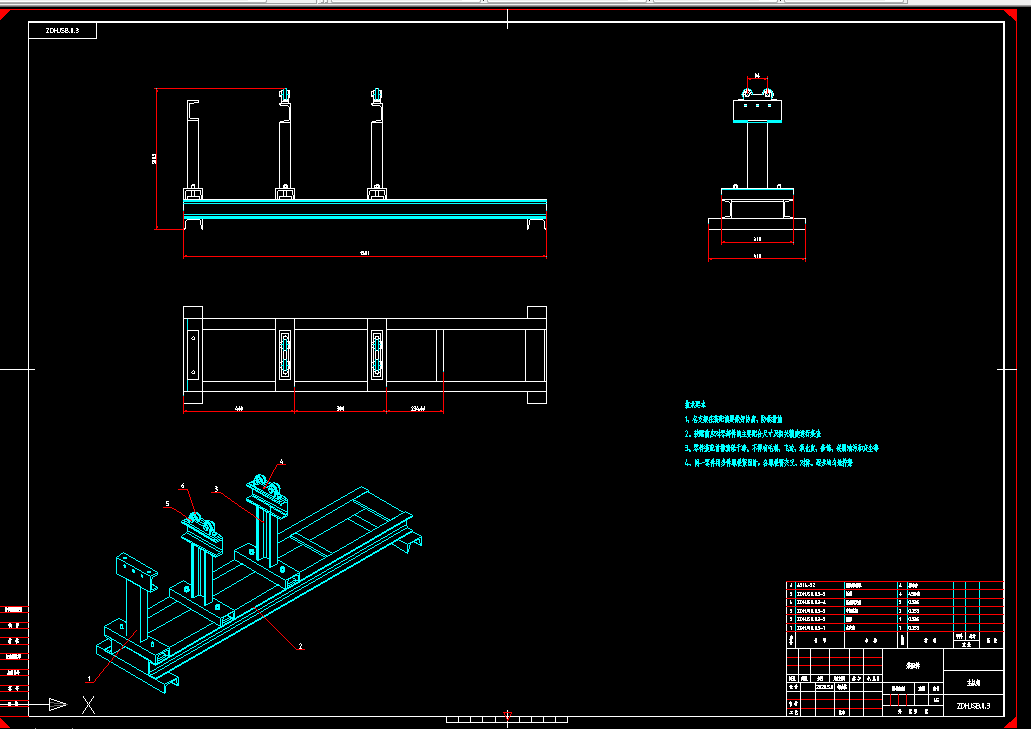Viewport: 1031px width, 729px height.
Task: Click the vertical height dimension of front view
Action: point(155,158)
